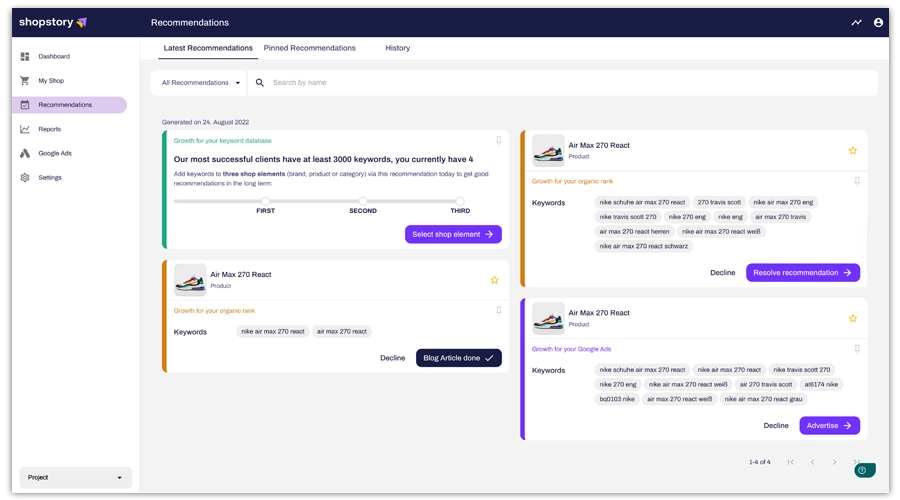This screenshot has height=500, width=900.
Task: Switch to History tab
Action: tap(397, 48)
